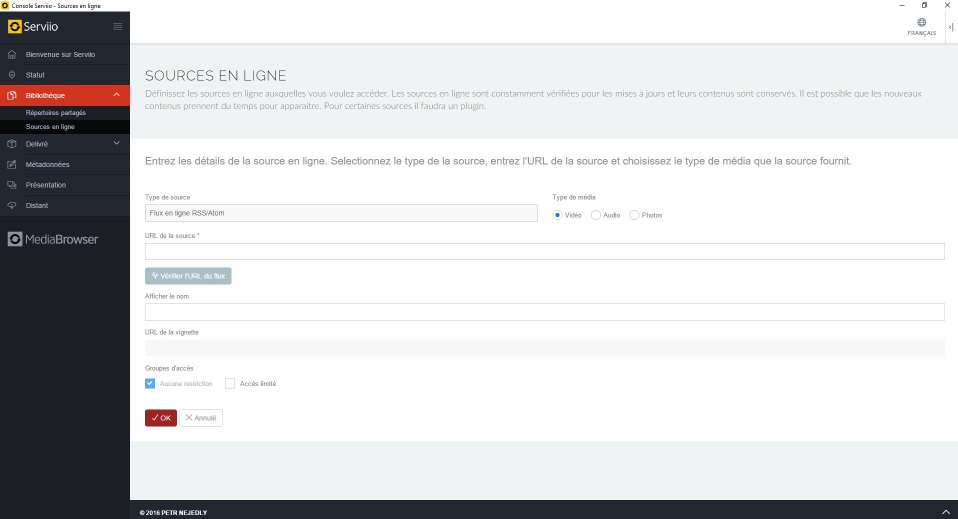Viewport: 958px width, 519px height.
Task: Click the Groupes d'accès label
Action: (169, 368)
